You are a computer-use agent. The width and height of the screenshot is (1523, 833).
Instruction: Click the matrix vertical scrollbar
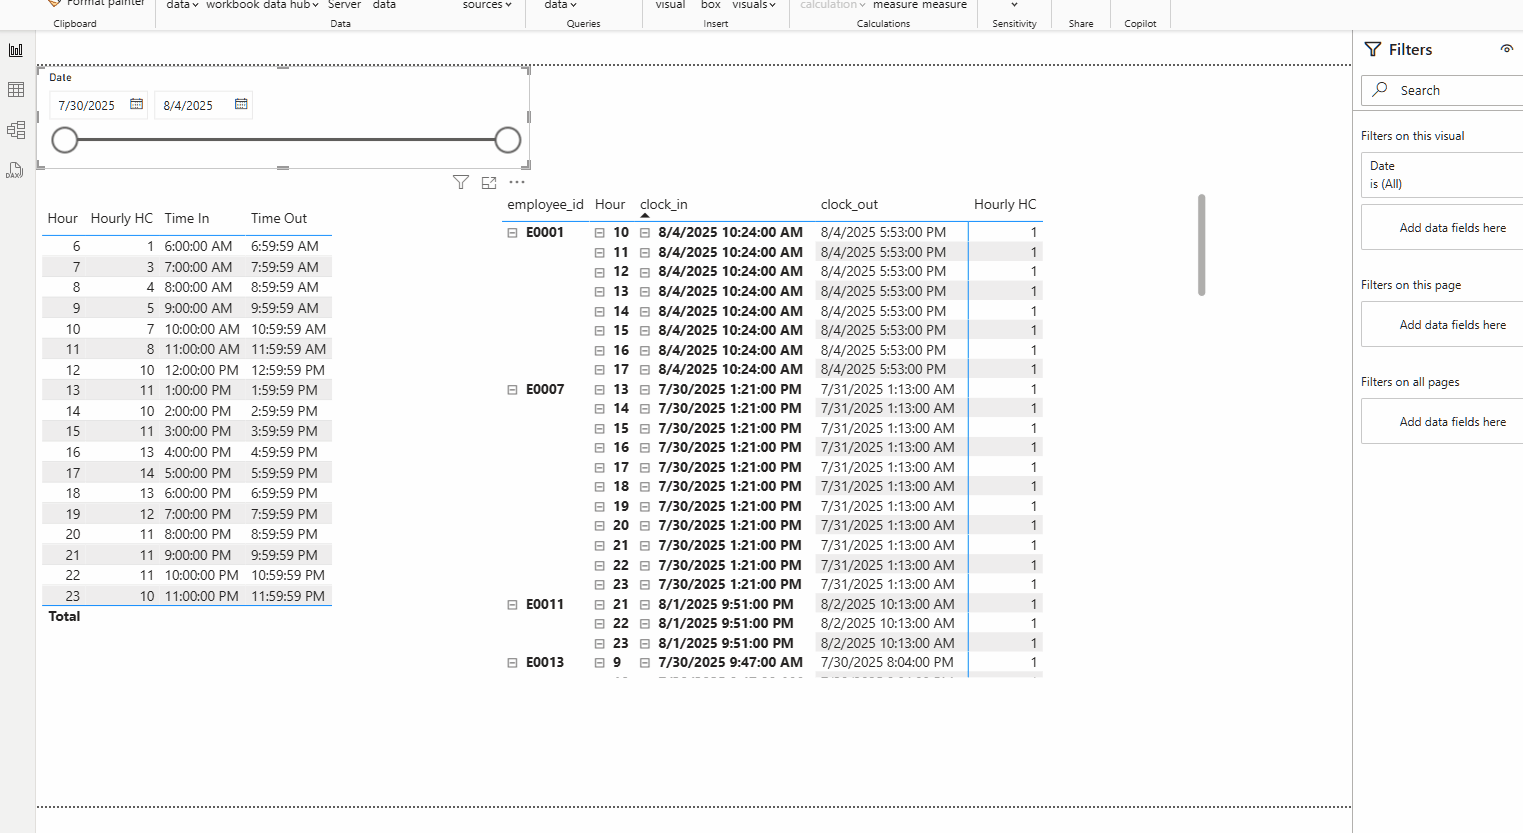1201,245
